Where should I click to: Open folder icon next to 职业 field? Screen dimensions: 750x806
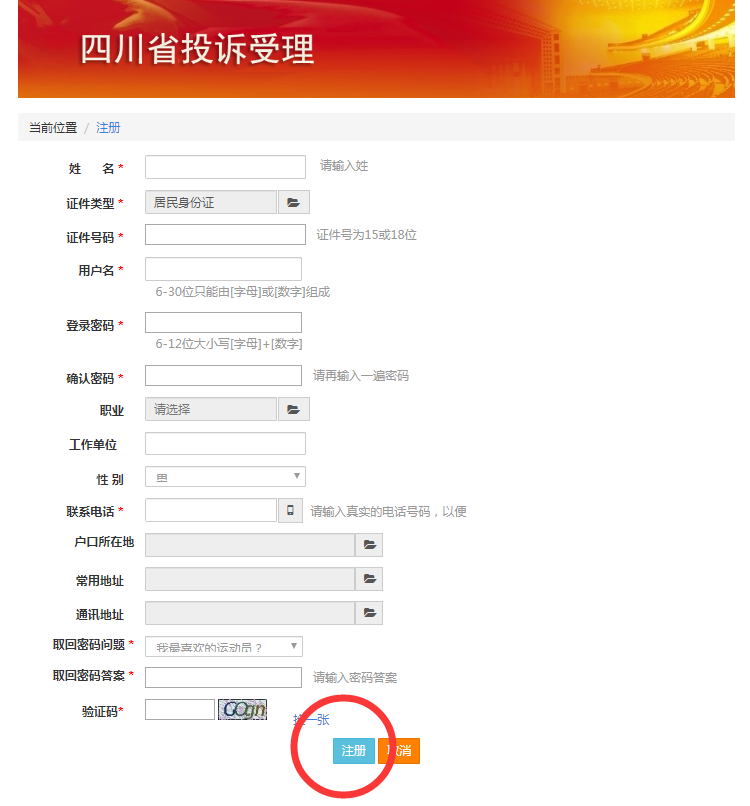tap(294, 409)
